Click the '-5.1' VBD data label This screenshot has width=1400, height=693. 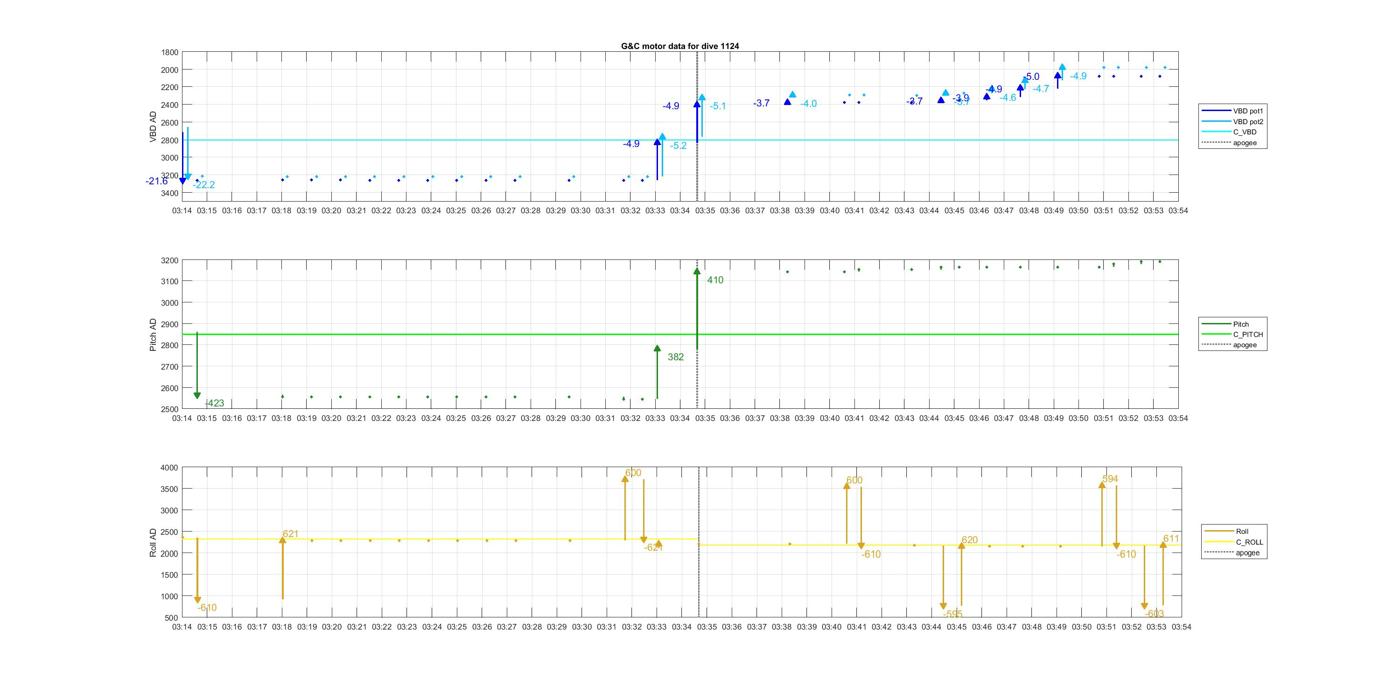(718, 106)
